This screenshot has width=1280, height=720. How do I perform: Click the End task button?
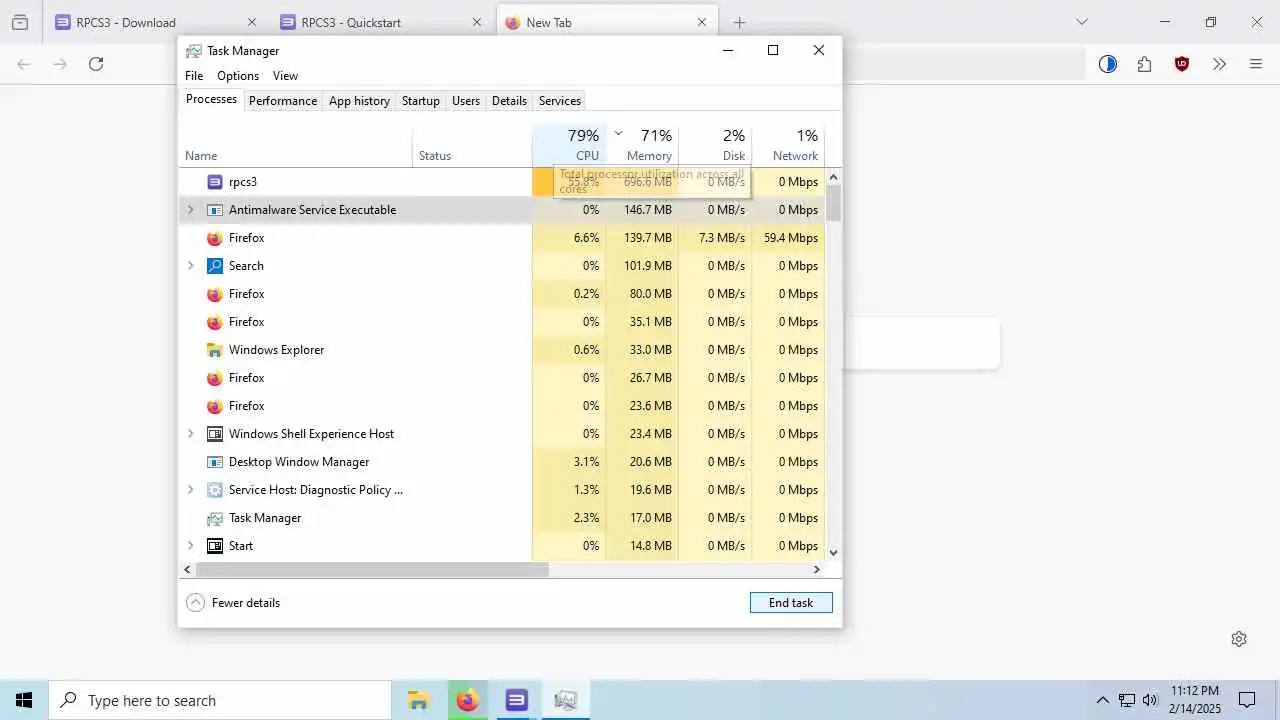[x=791, y=603]
